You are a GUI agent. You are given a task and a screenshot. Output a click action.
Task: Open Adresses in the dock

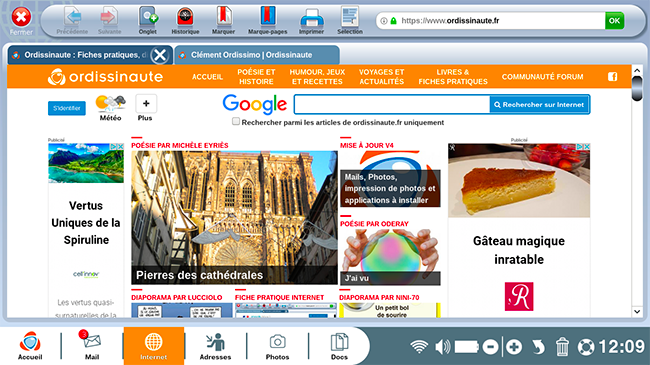click(x=215, y=346)
